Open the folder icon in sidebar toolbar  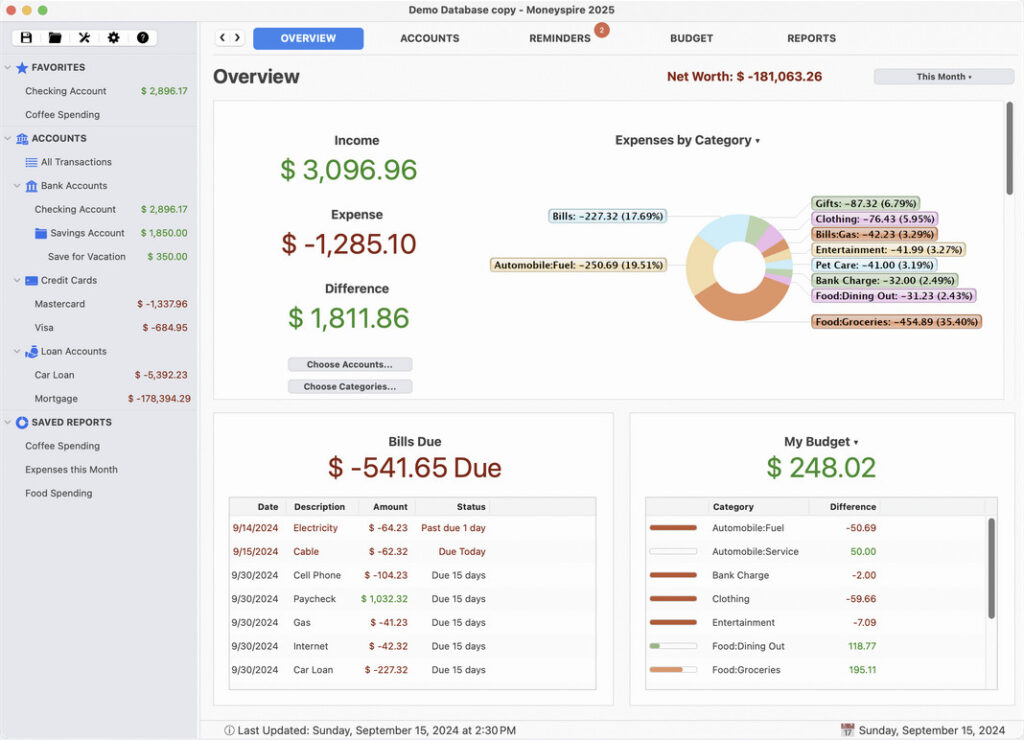point(55,38)
